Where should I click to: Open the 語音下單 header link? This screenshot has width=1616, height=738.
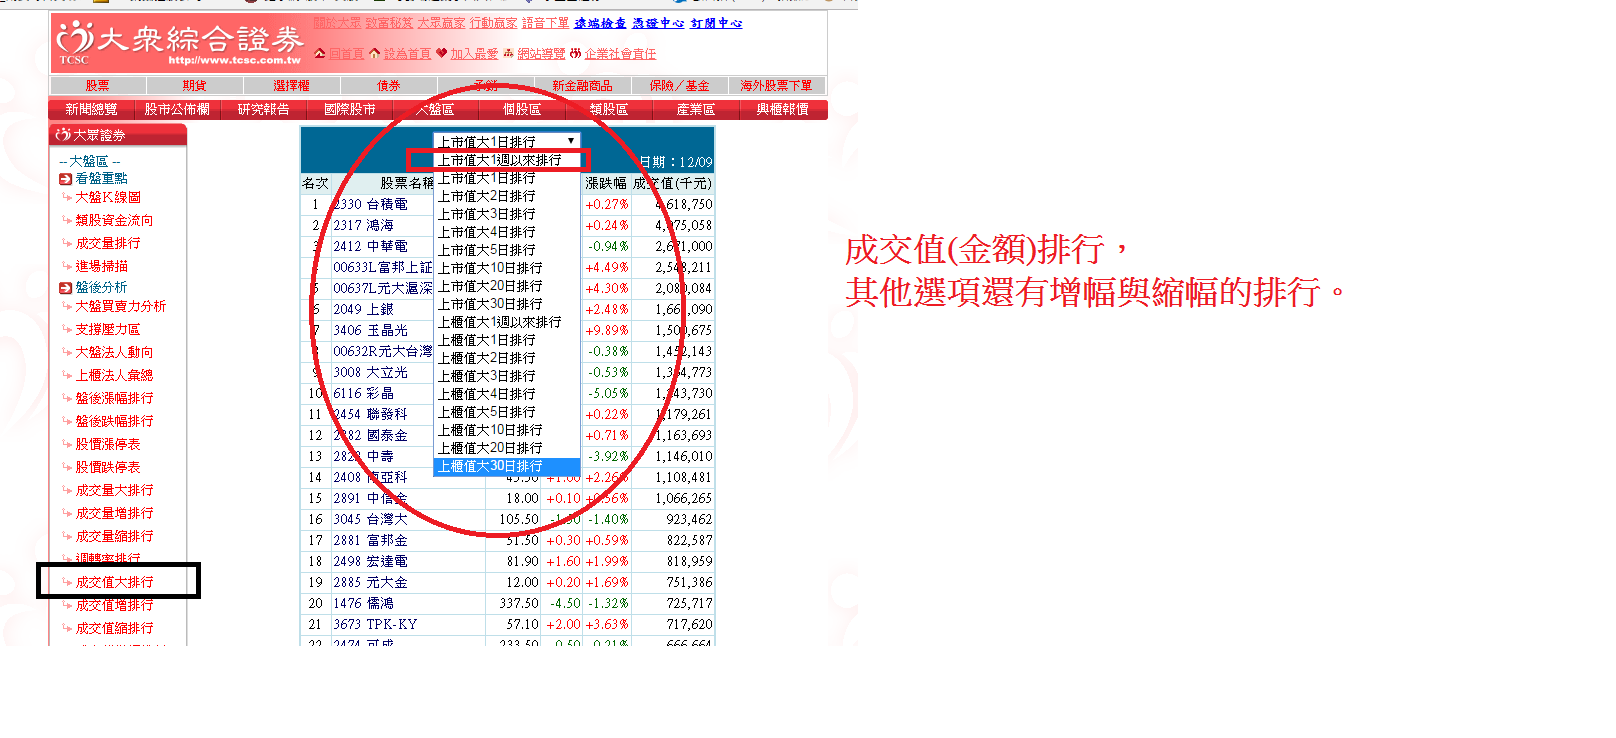(x=546, y=23)
